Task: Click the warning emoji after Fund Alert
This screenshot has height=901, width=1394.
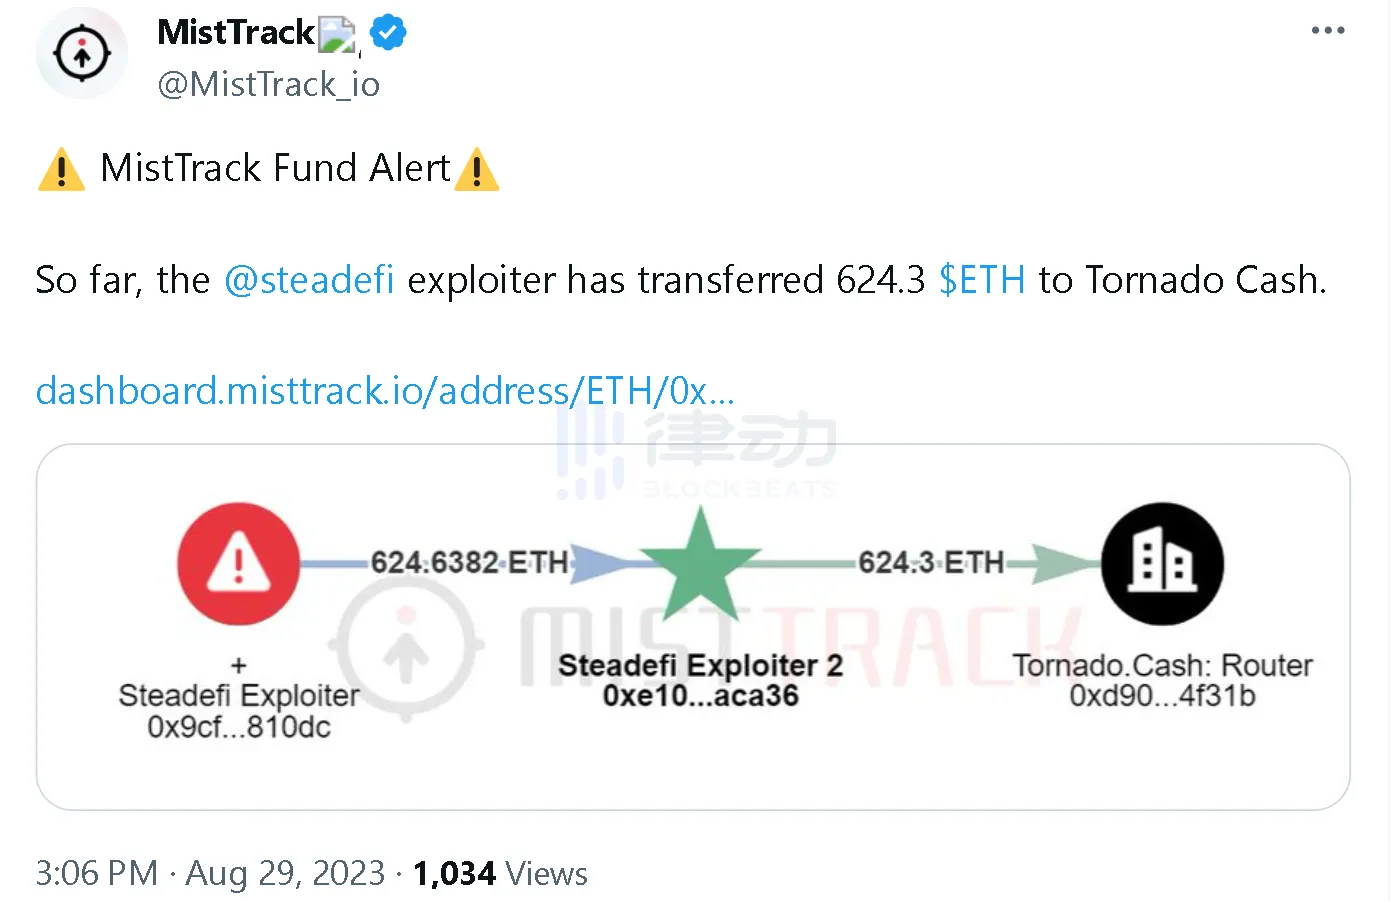Action: 477,169
